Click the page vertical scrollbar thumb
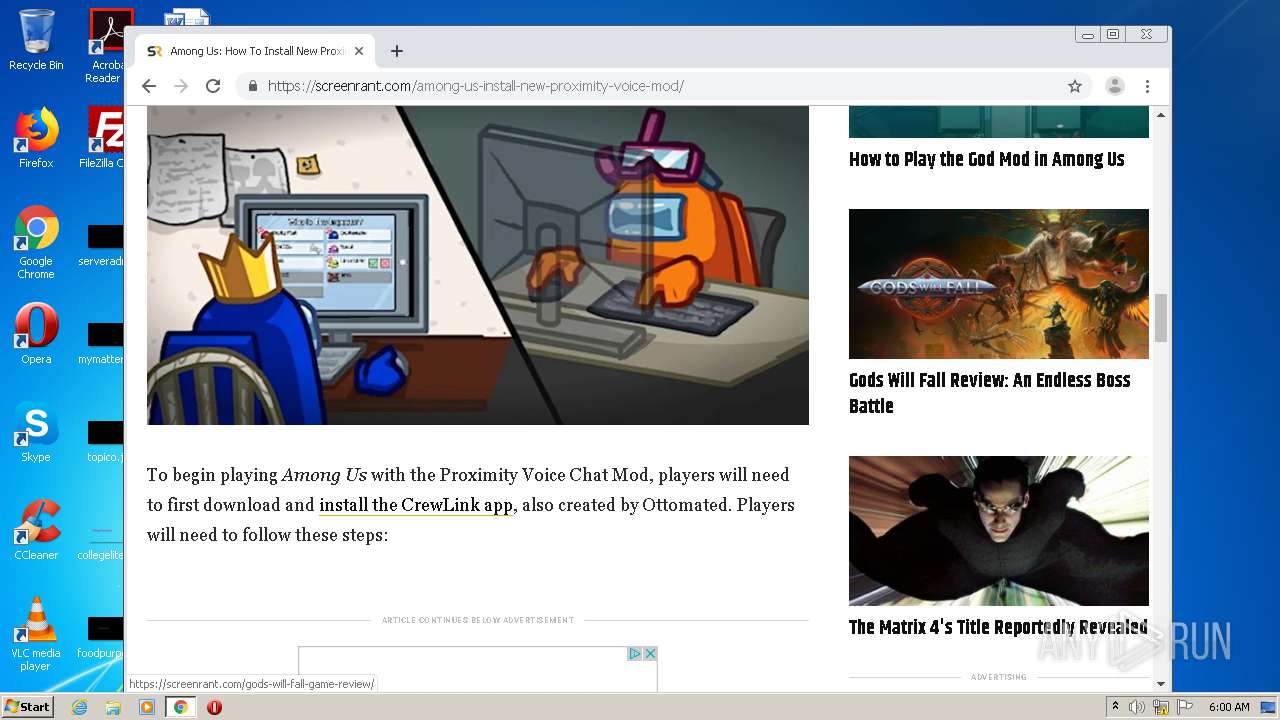This screenshot has width=1280, height=720. coord(1161,318)
